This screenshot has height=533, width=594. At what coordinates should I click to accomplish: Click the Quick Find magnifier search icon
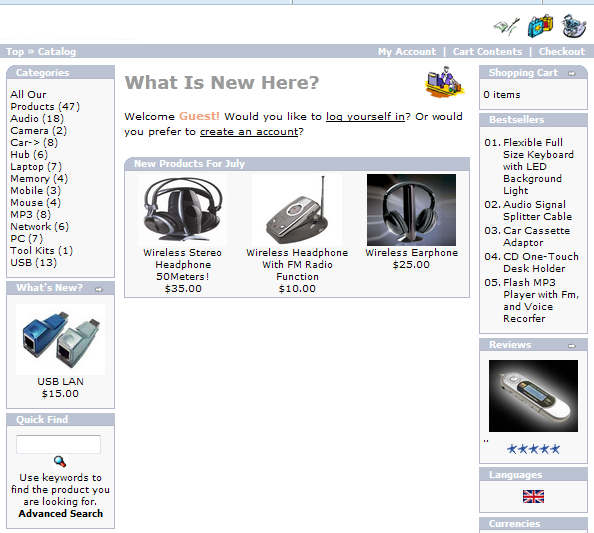click(x=60, y=461)
